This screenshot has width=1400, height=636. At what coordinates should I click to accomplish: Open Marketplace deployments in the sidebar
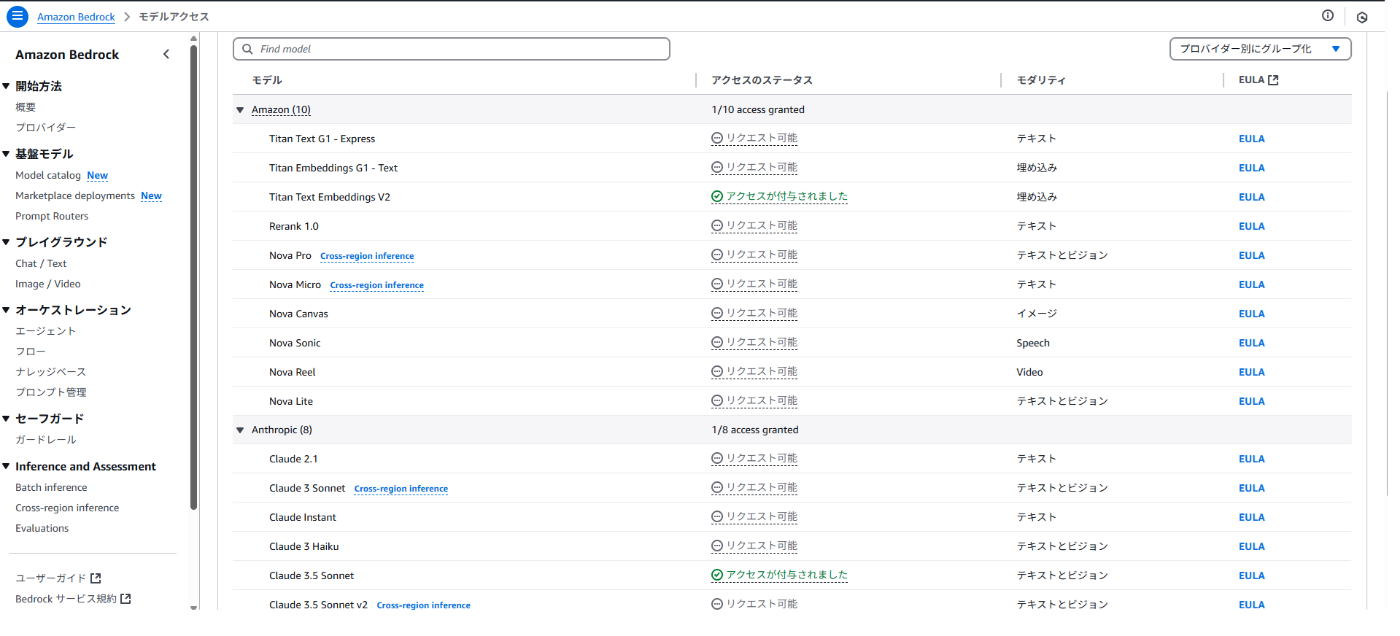tap(75, 196)
